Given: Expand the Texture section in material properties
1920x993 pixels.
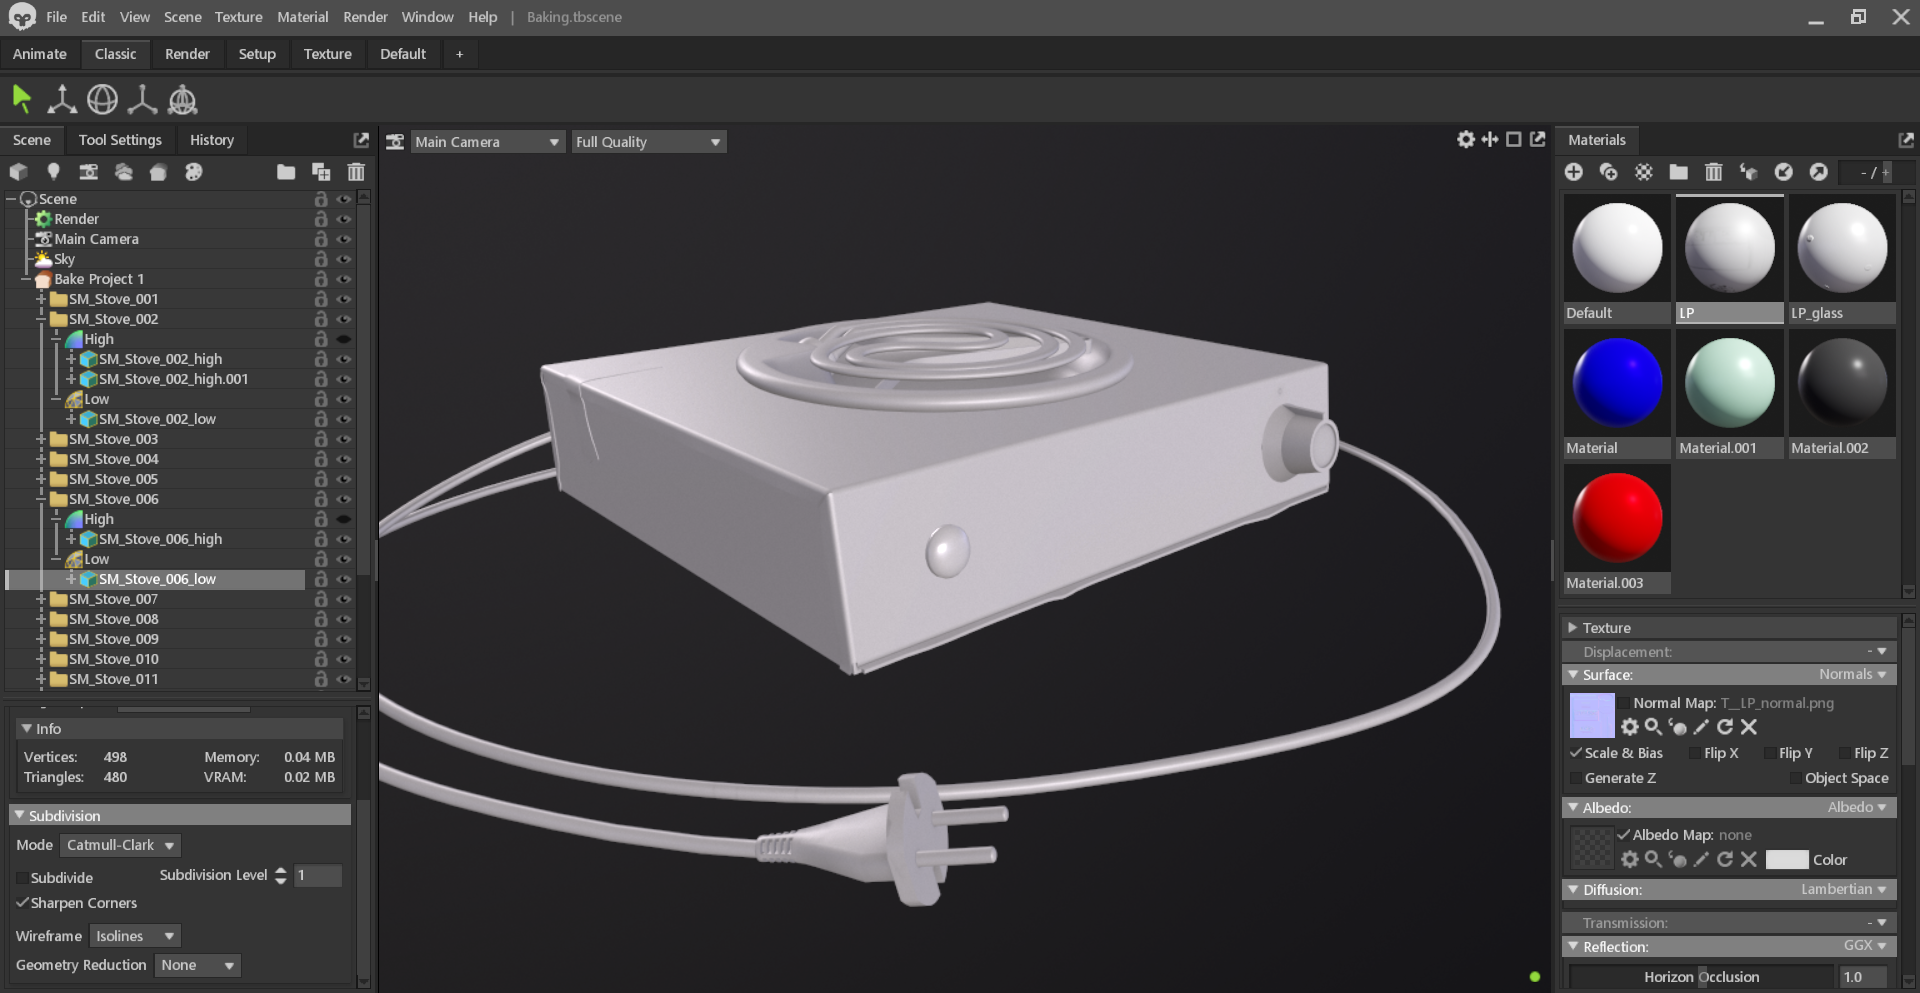Looking at the screenshot, I should tap(1573, 628).
